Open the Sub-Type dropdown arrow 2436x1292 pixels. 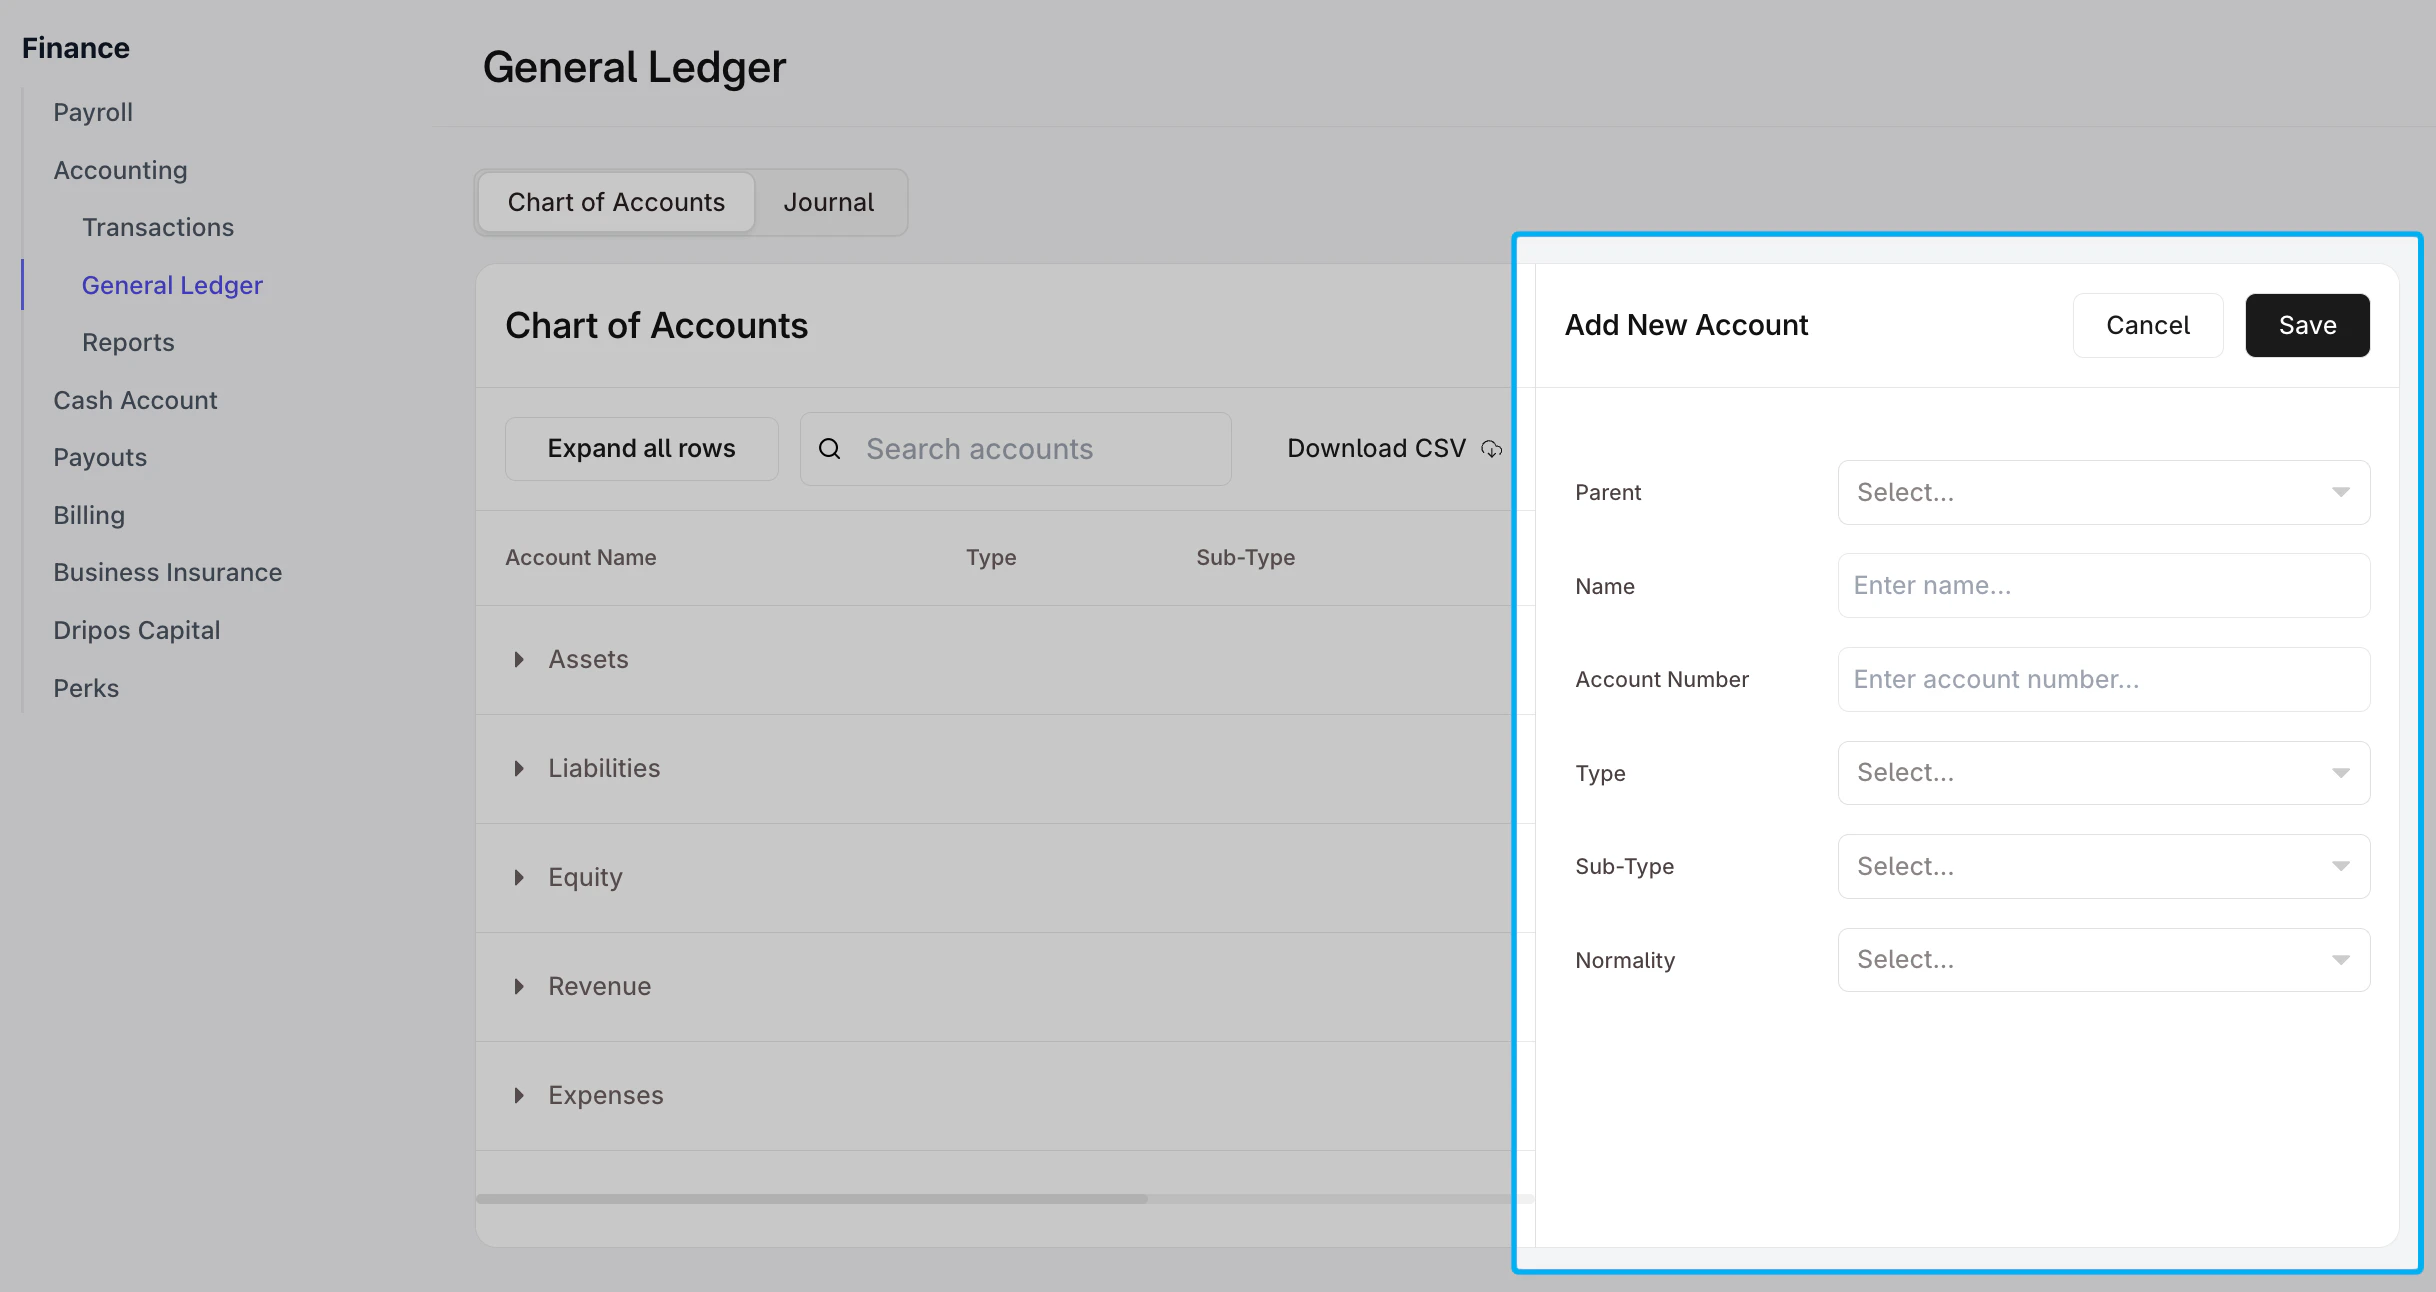tap(2341, 866)
